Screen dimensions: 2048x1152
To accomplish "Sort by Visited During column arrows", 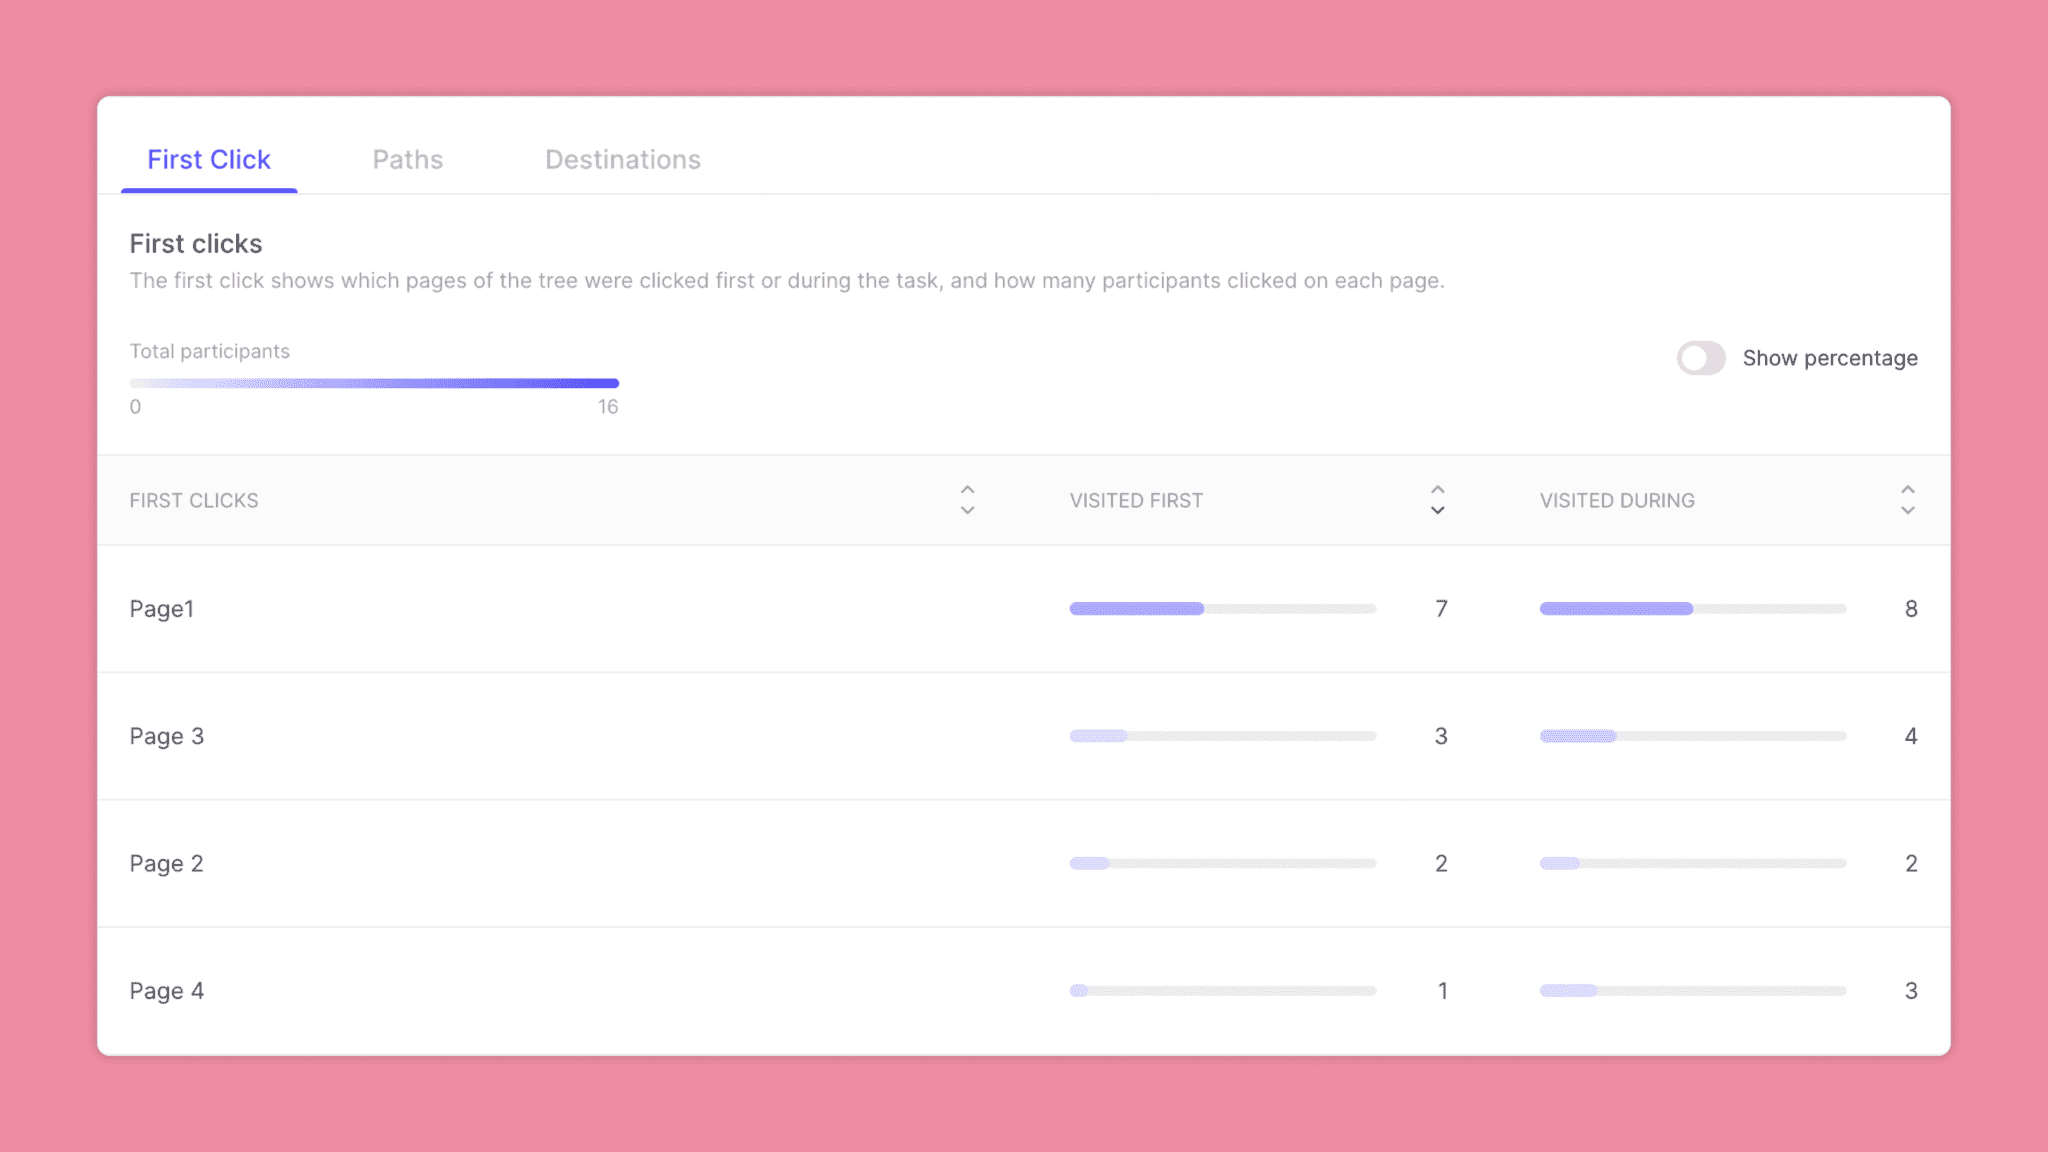I will click(1907, 500).
